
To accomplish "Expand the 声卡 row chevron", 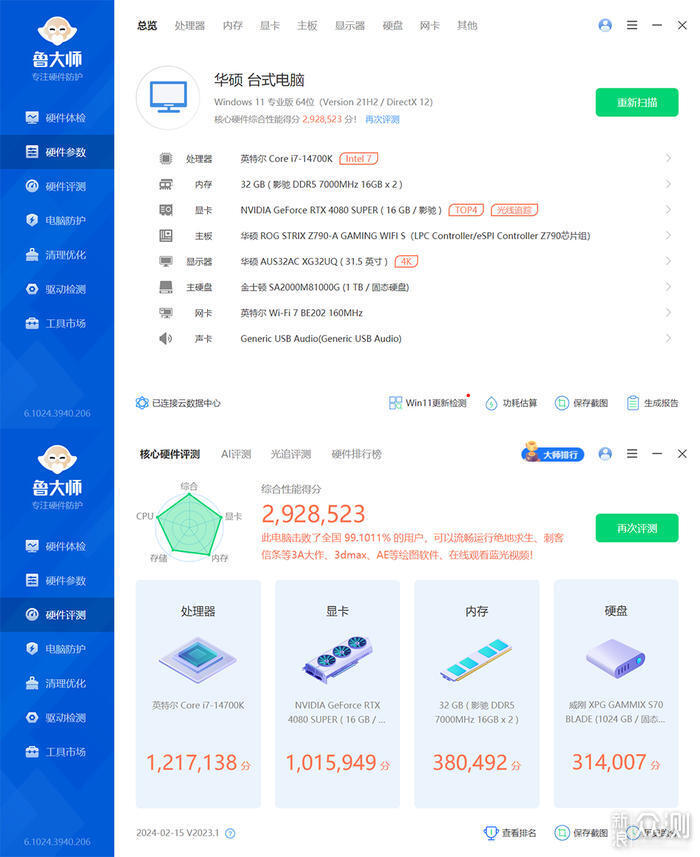I will (668, 338).
